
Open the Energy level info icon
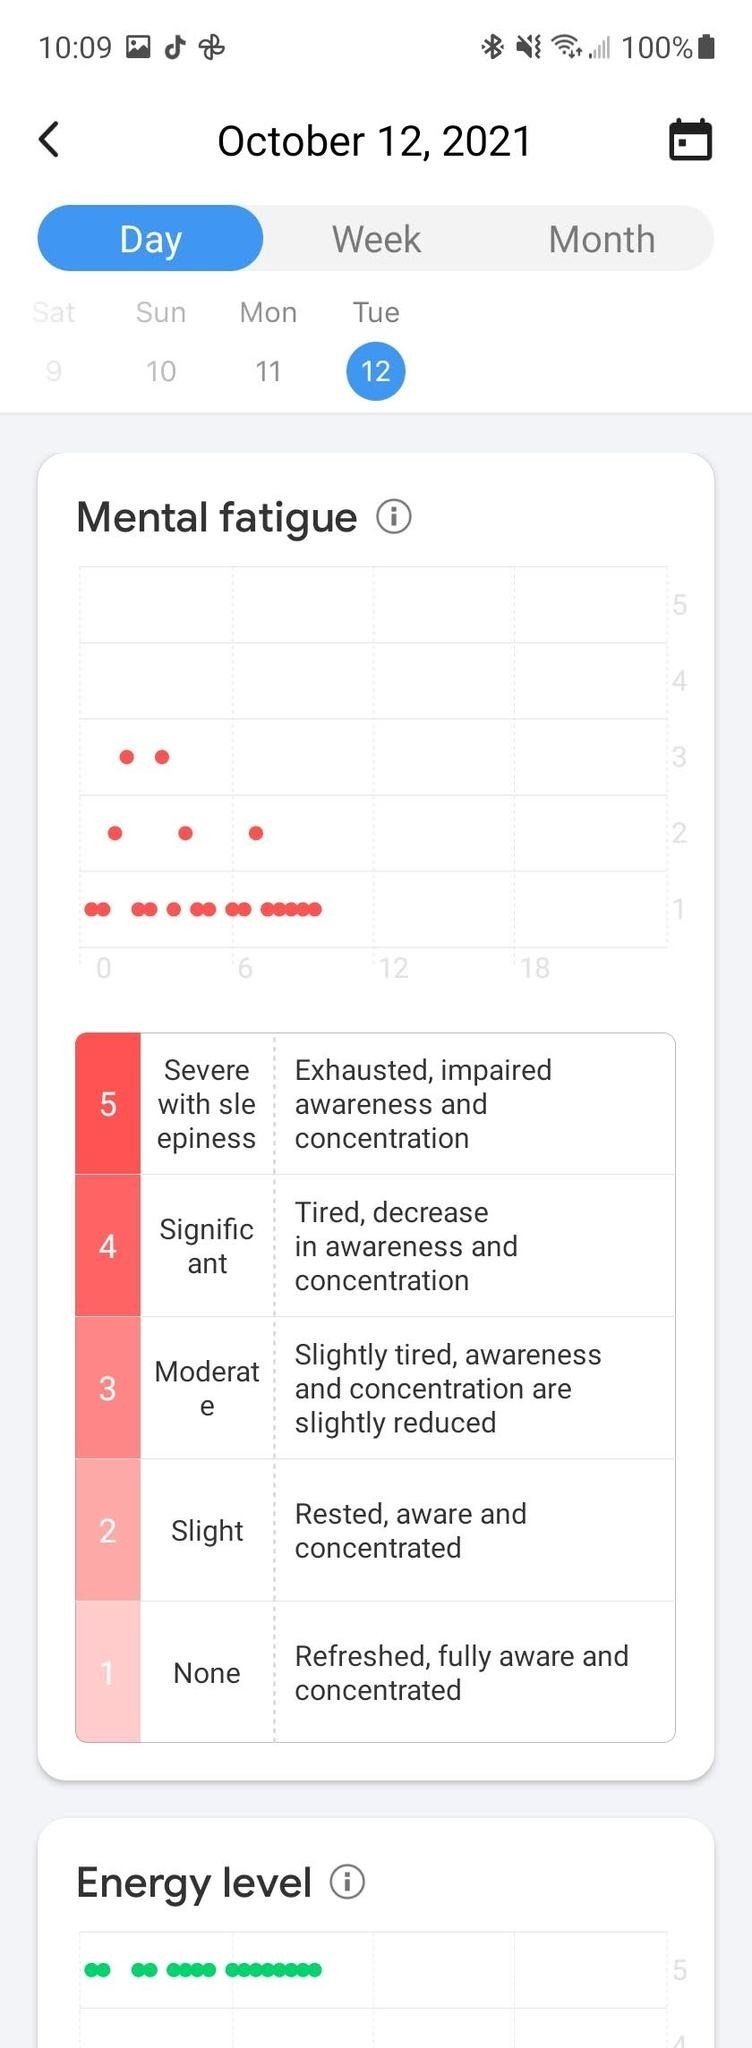347,1881
